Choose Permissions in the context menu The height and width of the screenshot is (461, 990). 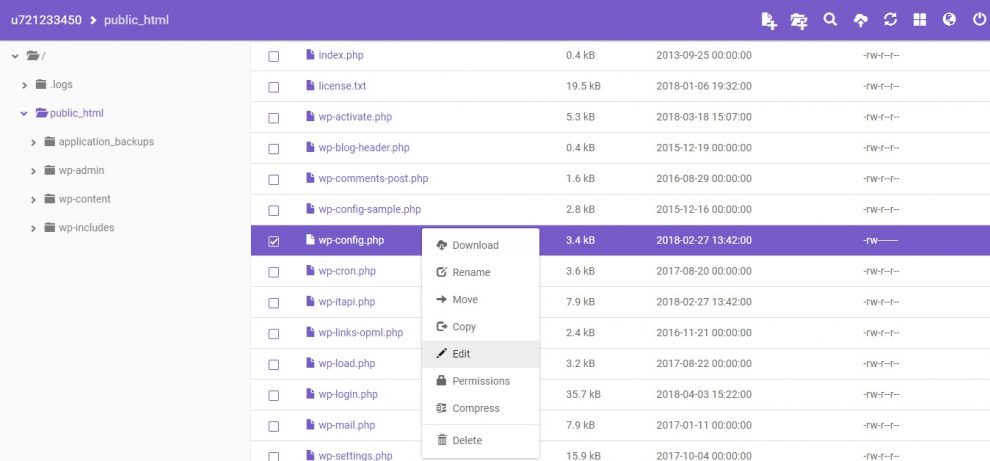click(480, 381)
